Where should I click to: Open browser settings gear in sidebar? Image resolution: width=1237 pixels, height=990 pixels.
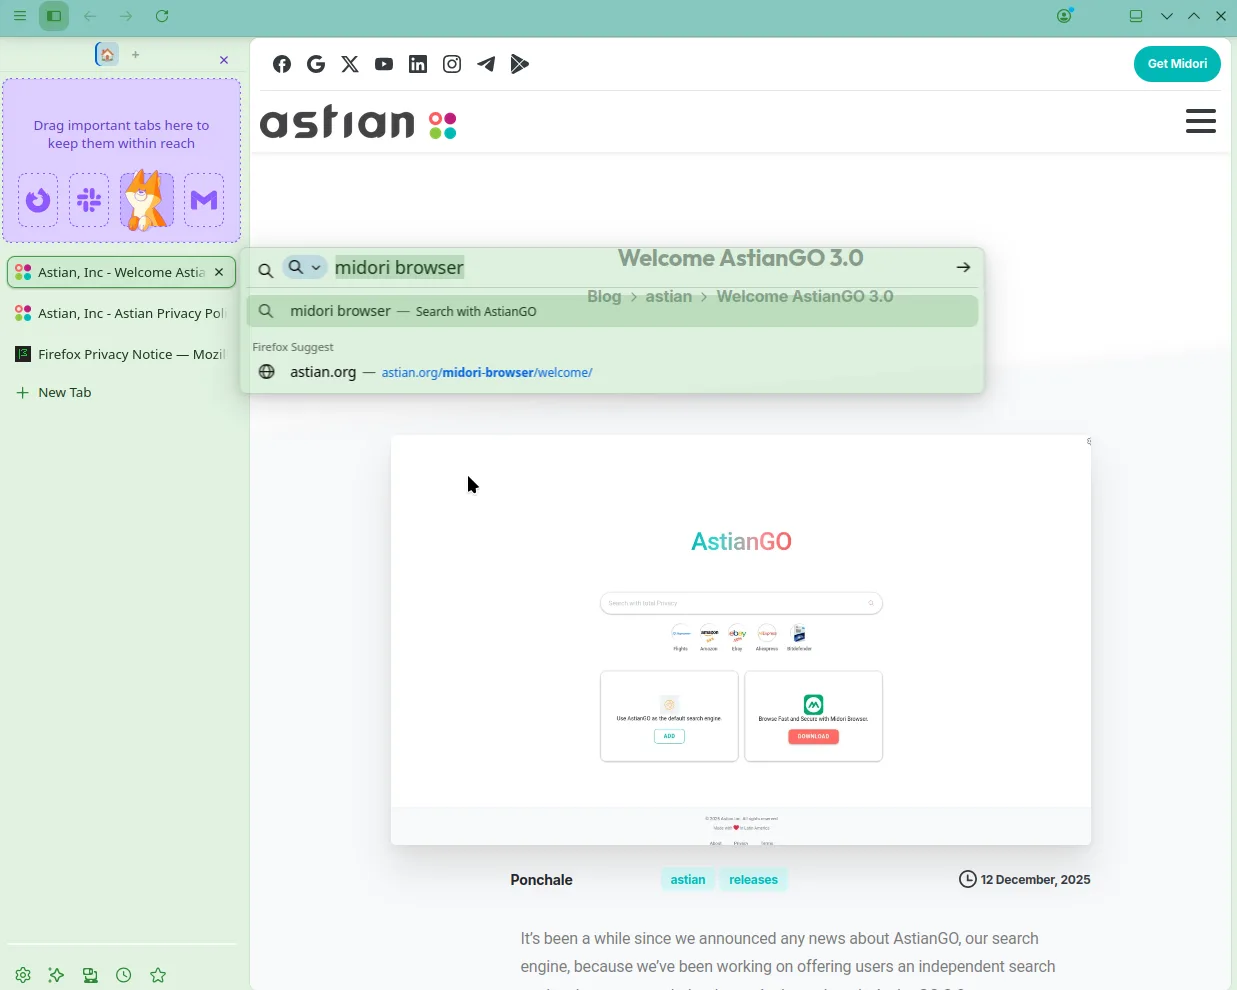23,976
